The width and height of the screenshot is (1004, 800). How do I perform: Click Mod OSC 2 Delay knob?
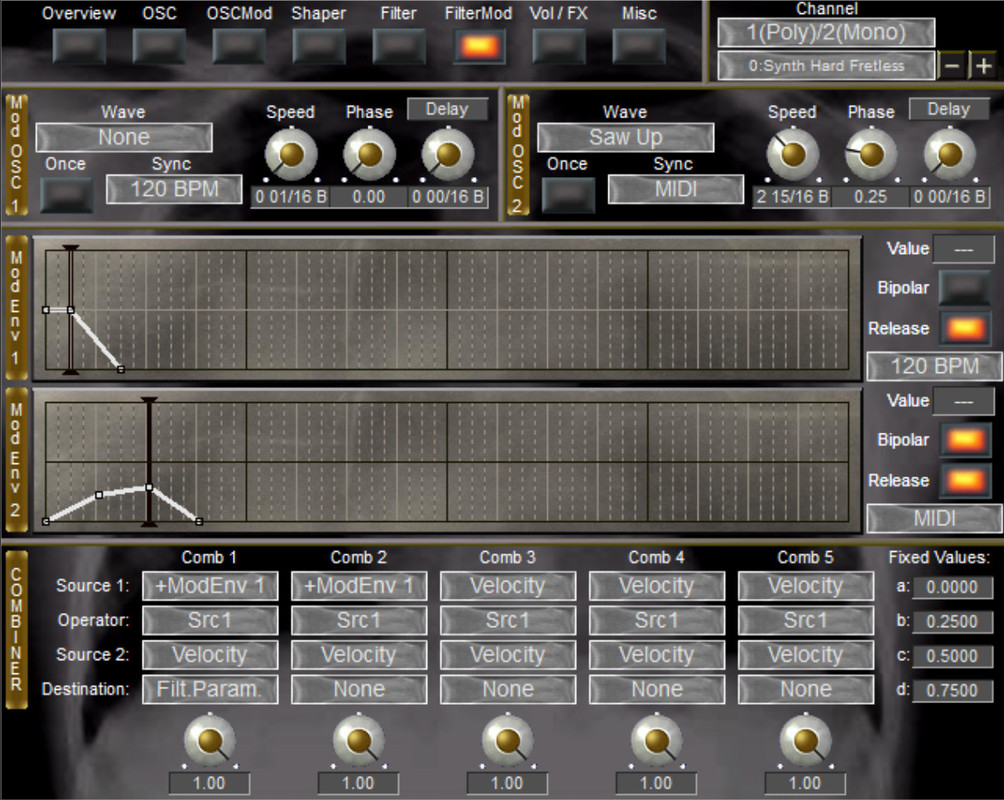pyautogui.click(x=950, y=154)
